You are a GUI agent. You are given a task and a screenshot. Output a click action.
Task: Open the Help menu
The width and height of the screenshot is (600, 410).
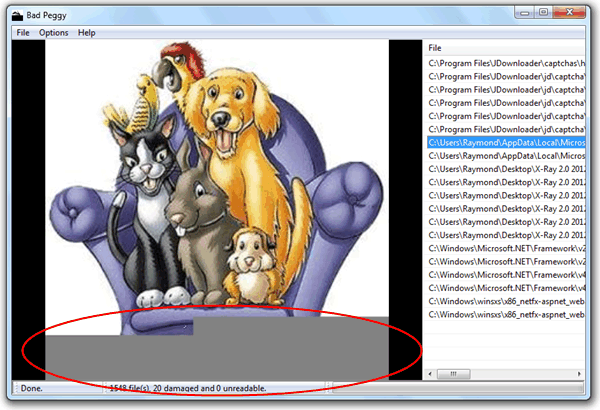[86, 33]
